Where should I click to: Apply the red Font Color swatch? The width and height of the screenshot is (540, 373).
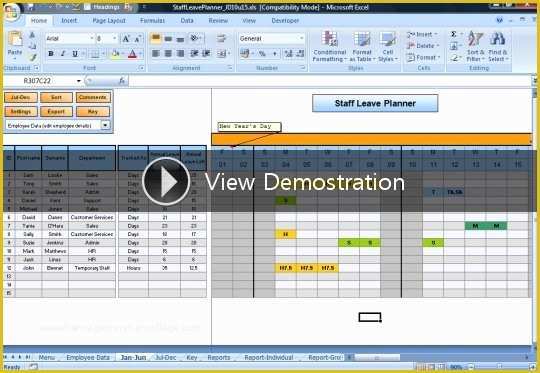(132, 53)
